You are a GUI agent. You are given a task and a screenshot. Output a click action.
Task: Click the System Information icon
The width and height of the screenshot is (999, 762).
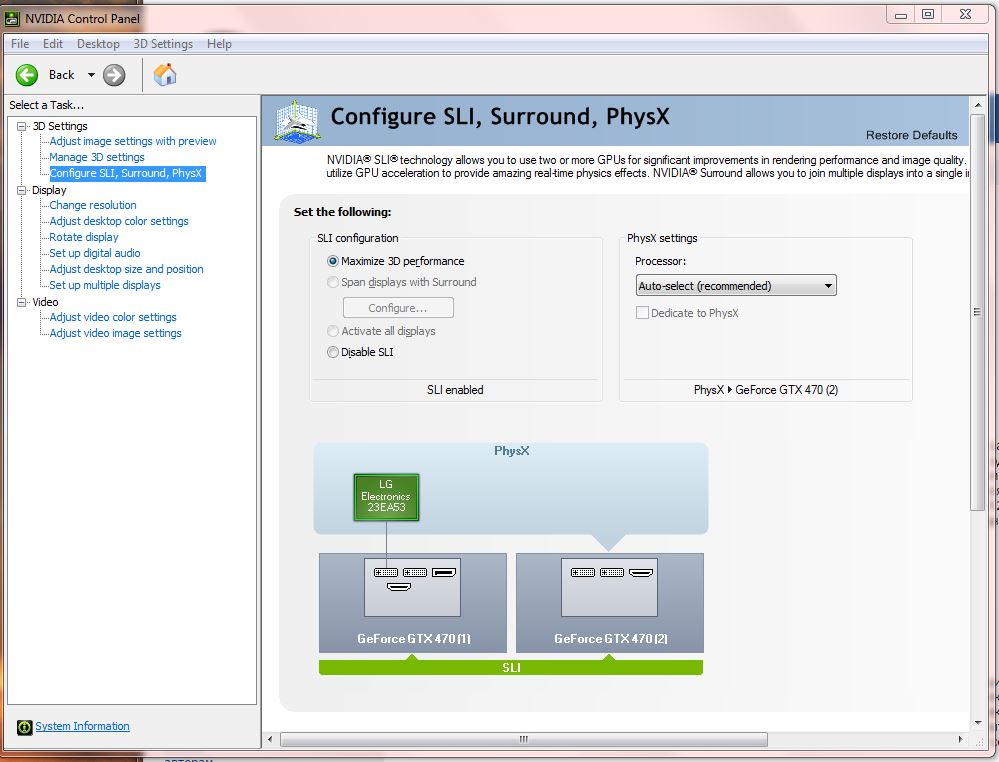pos(24,727)
